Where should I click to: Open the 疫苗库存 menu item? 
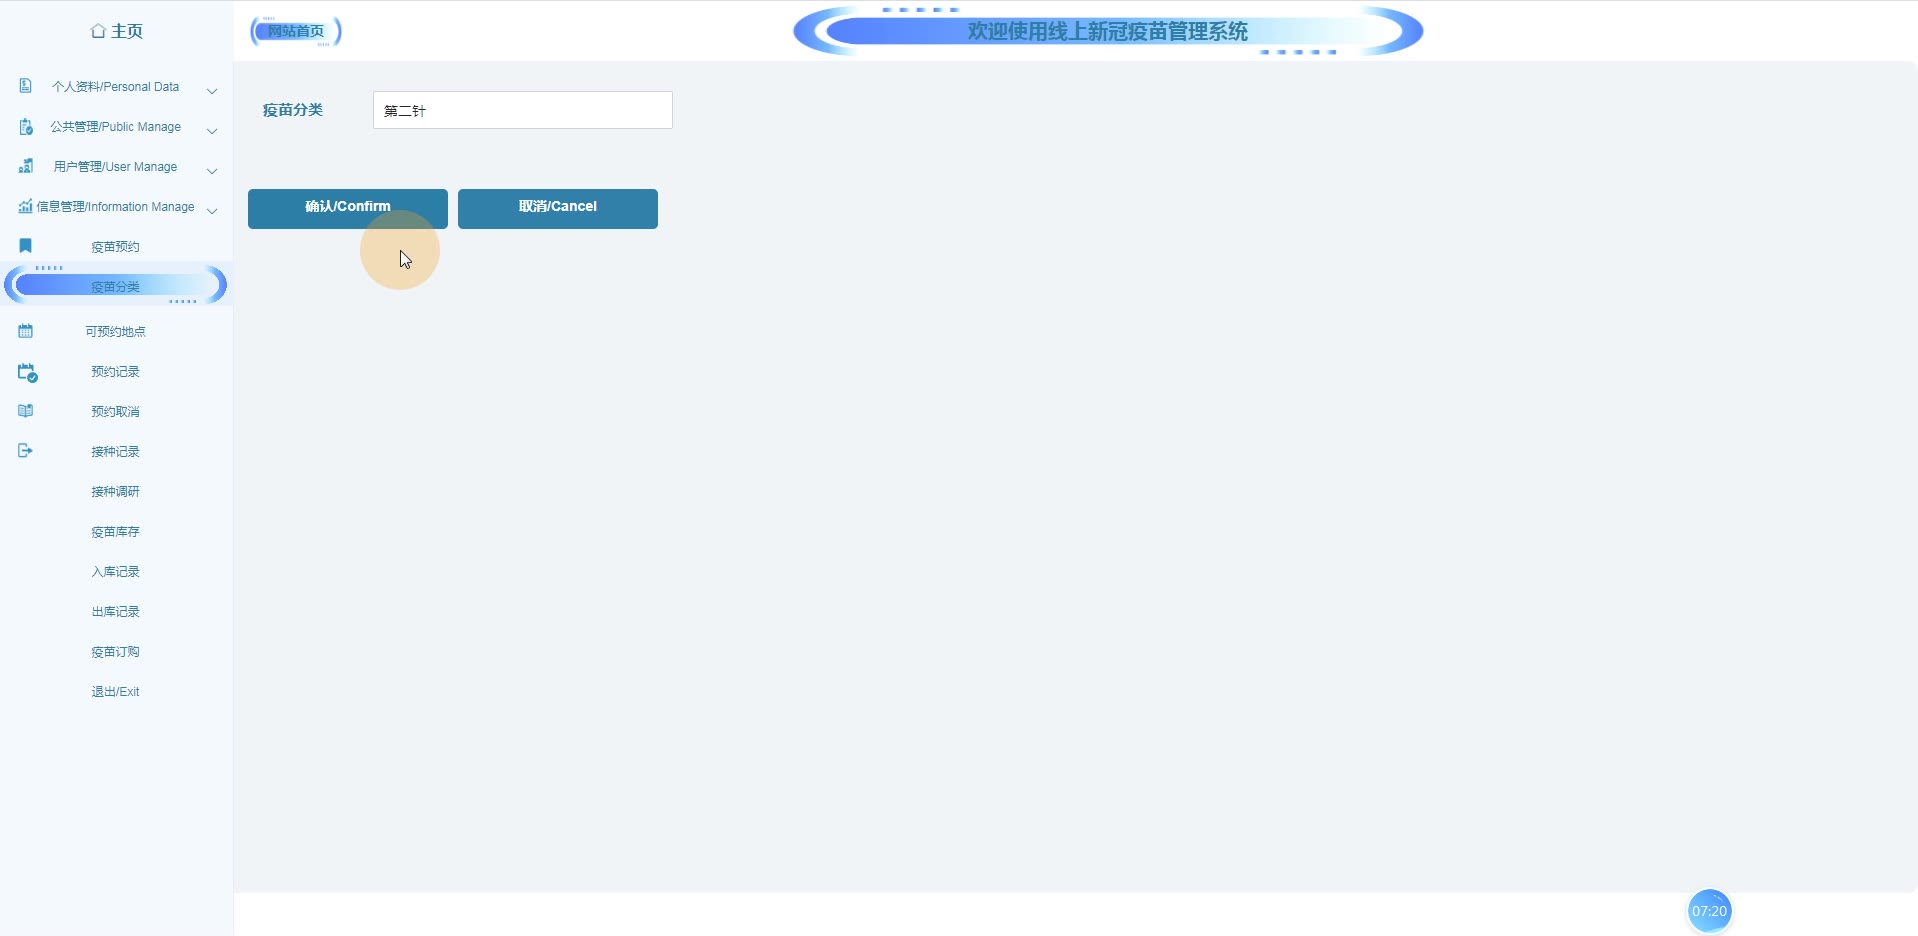[116, 531]
